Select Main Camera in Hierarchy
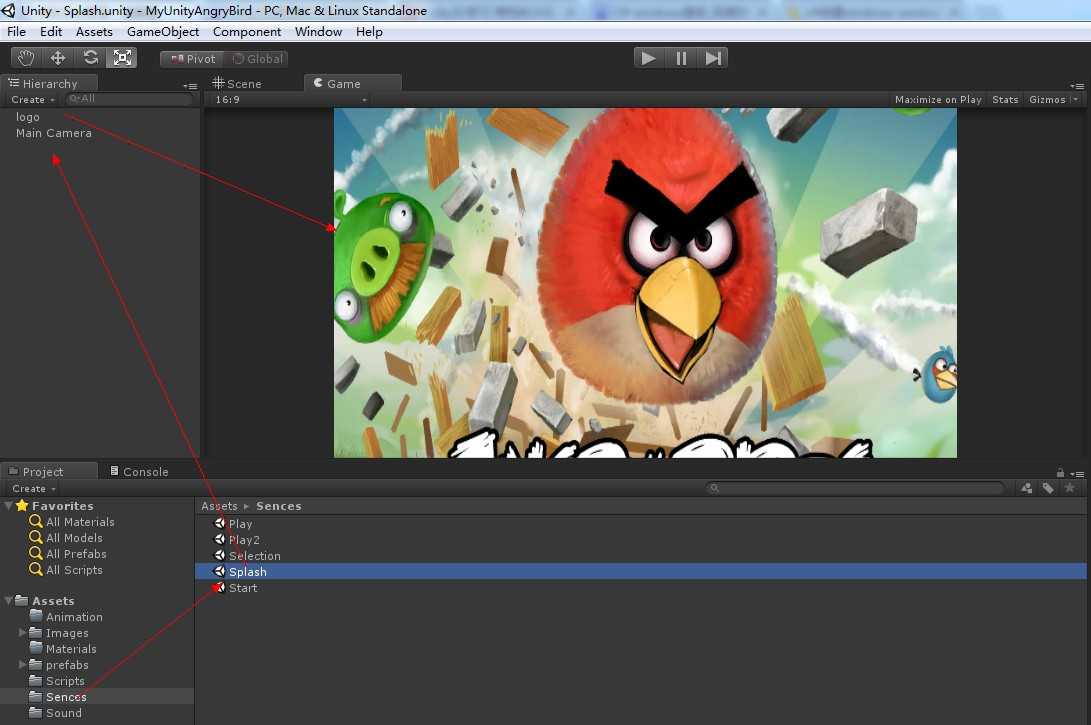The height and width of the screenshot is (725, 1091). pos(54,133)
